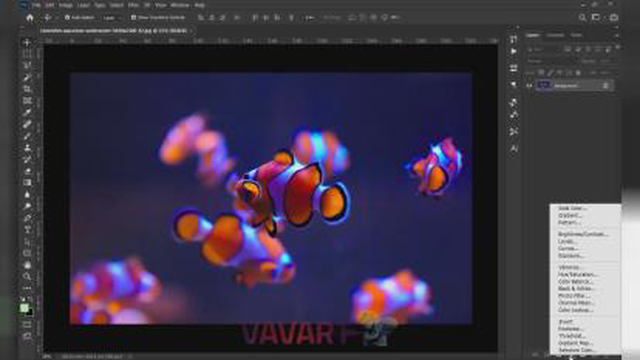The height and width of the screenshot is (360, 640).
Task: Open the File menu
Action: 36,5
